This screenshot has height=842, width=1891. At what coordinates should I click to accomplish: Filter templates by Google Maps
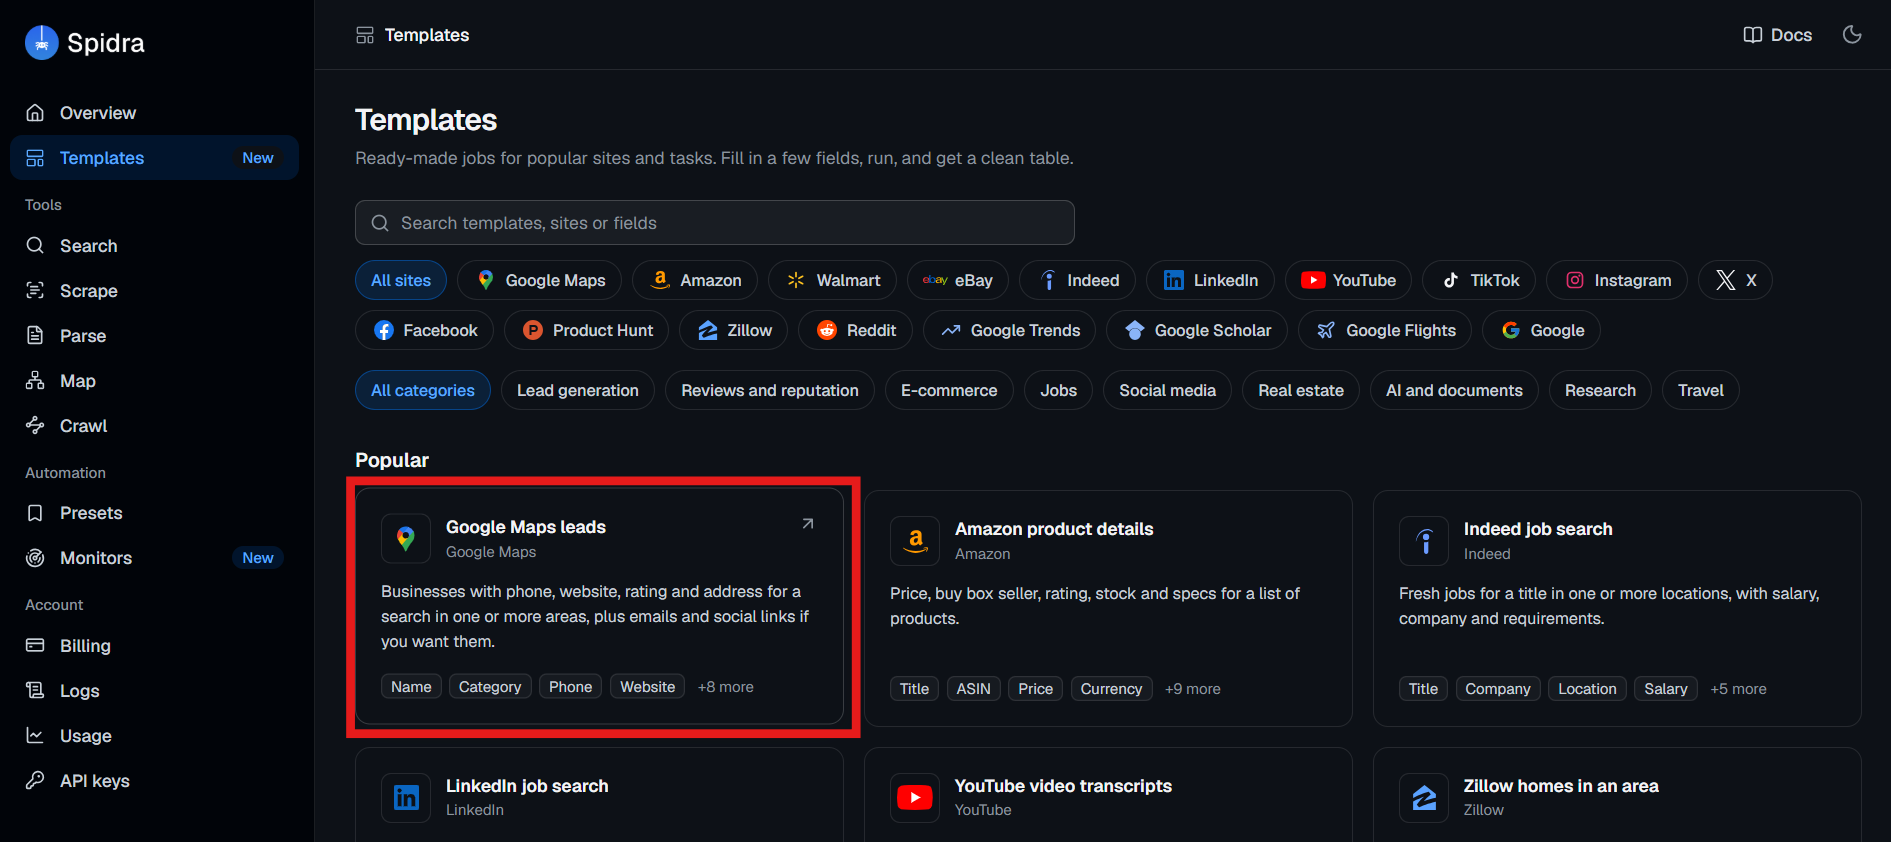(x=540, y=280)
